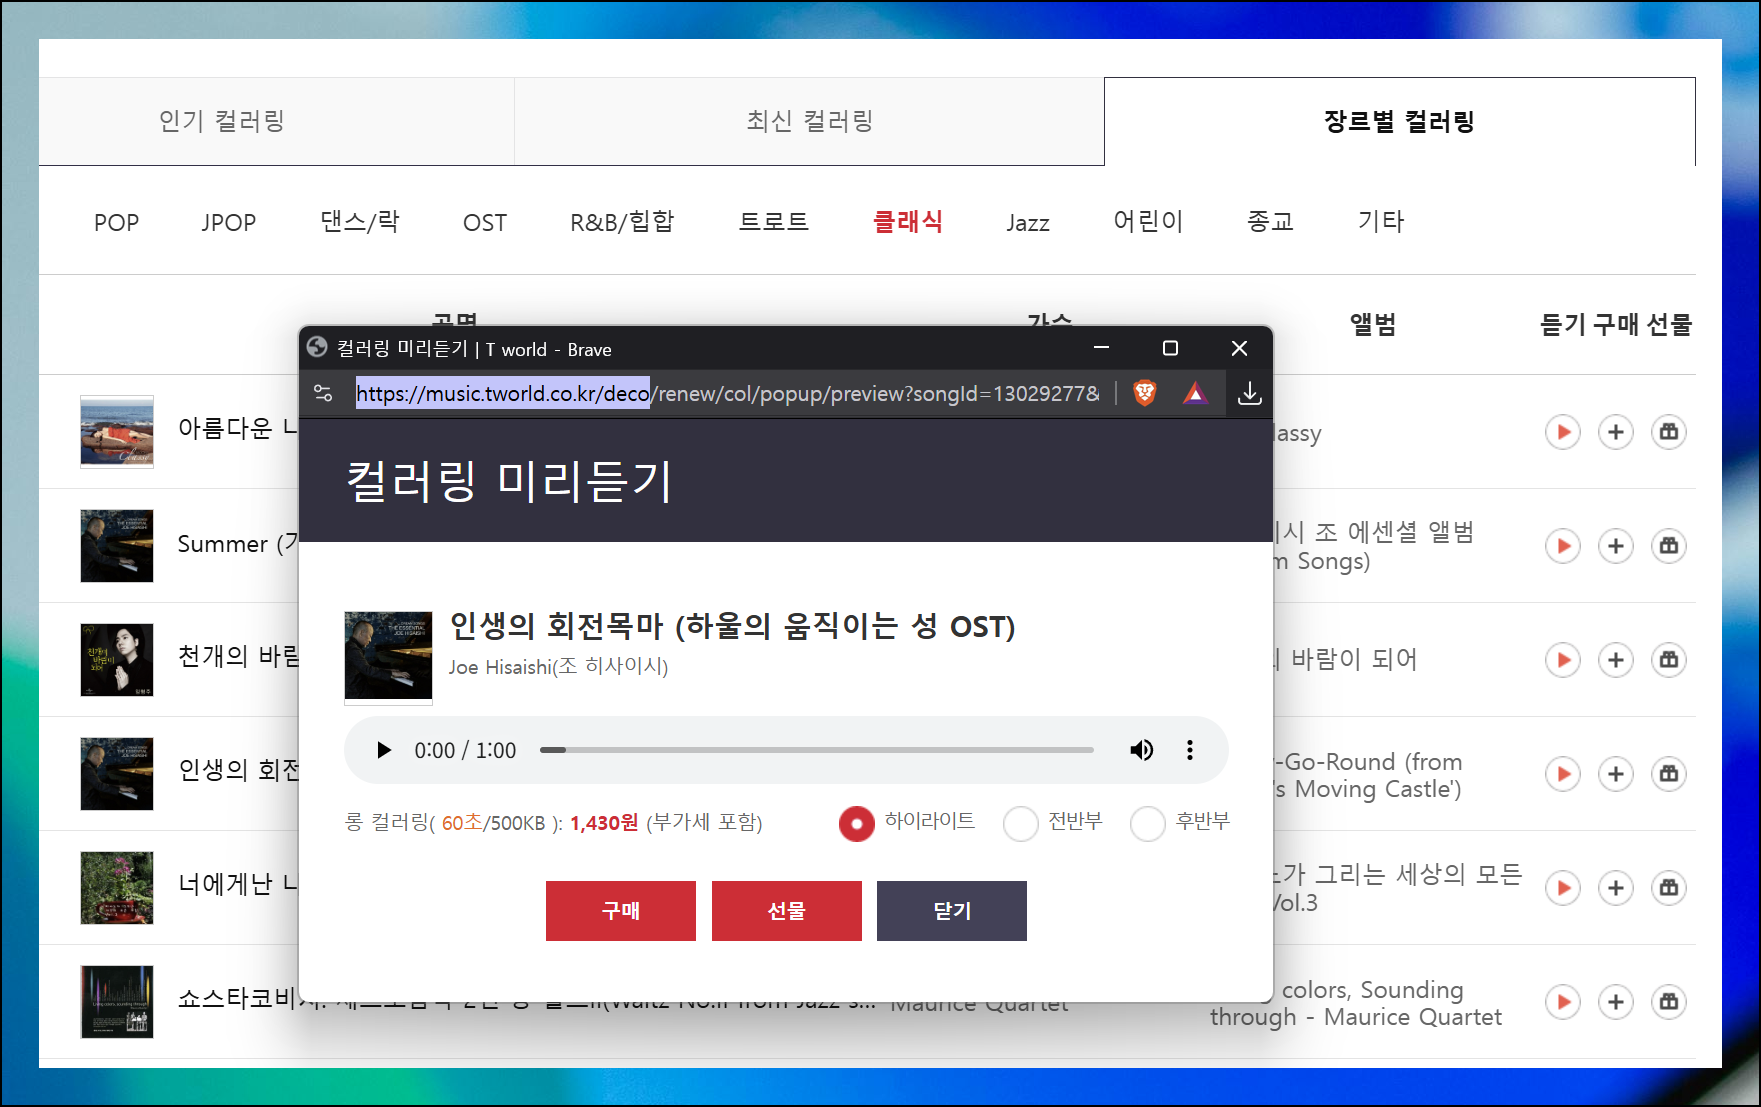
Task: Click the plus icon in the Moving Castle row
Action: point(1616,774)
